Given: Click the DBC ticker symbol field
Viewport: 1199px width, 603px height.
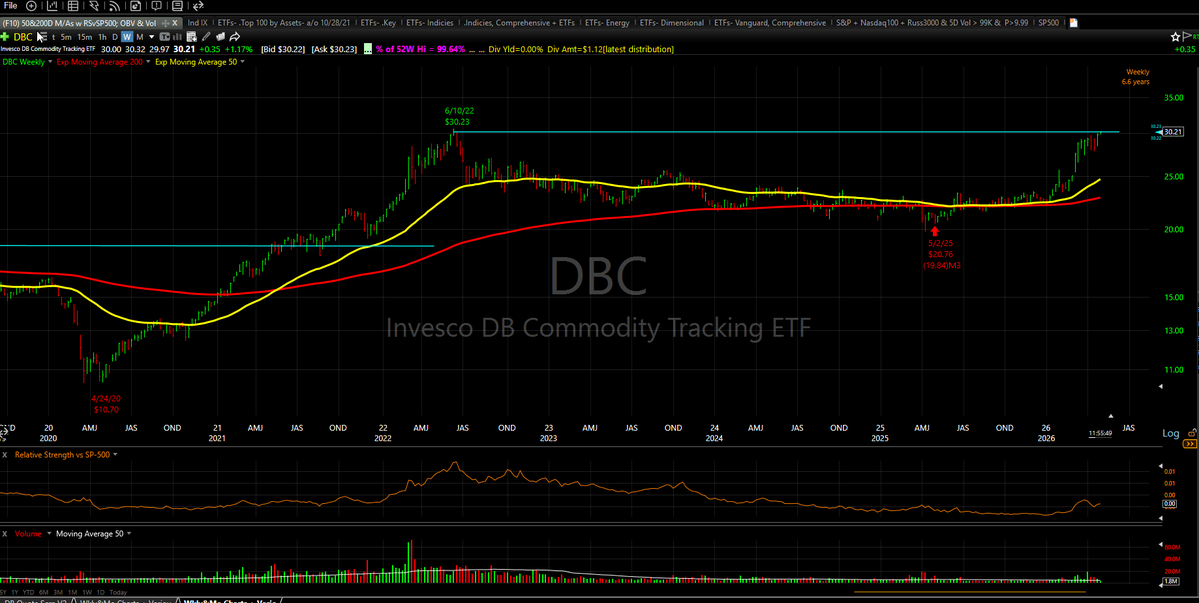Looking at the screenshot, I should (23, 37).
